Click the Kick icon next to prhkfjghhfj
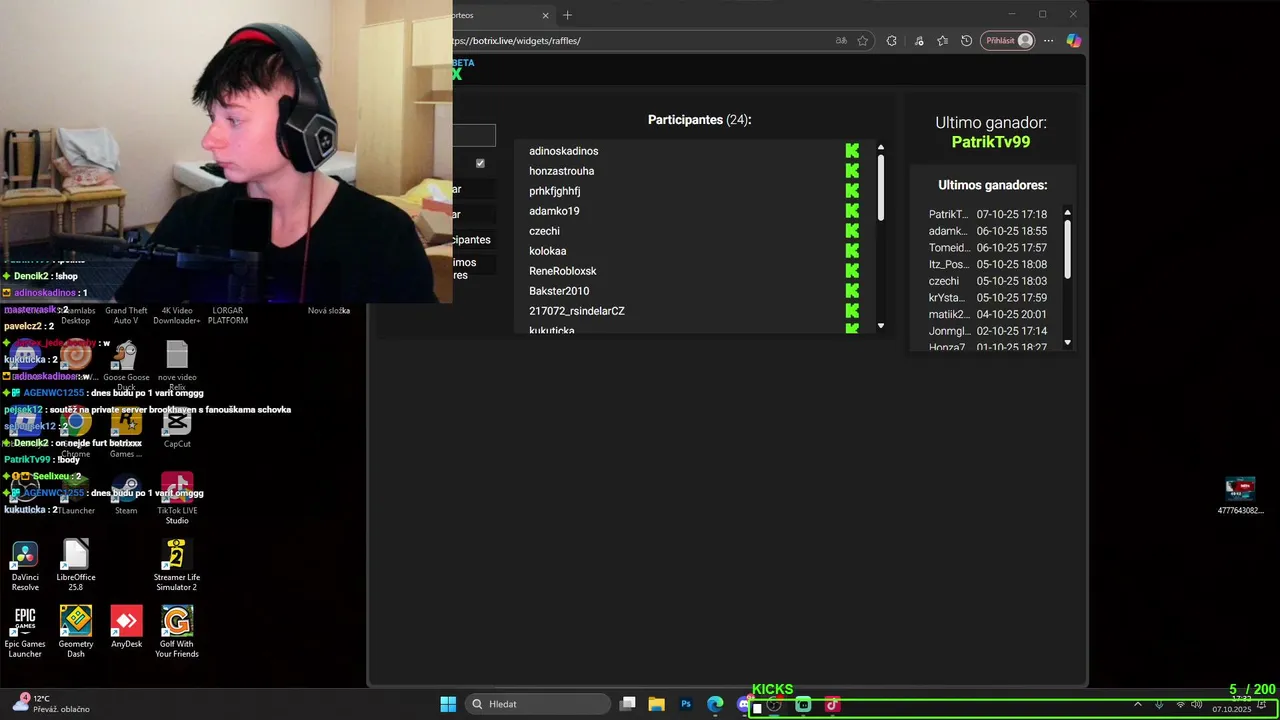This screenshot has width=1280, height=720. (852, 191)
